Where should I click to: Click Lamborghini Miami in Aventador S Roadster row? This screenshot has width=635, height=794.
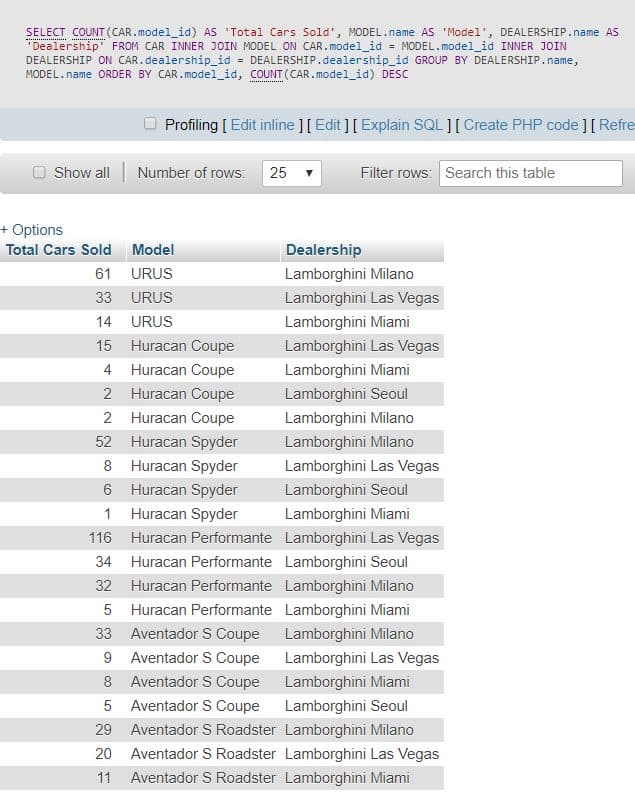tap(347, 778)
